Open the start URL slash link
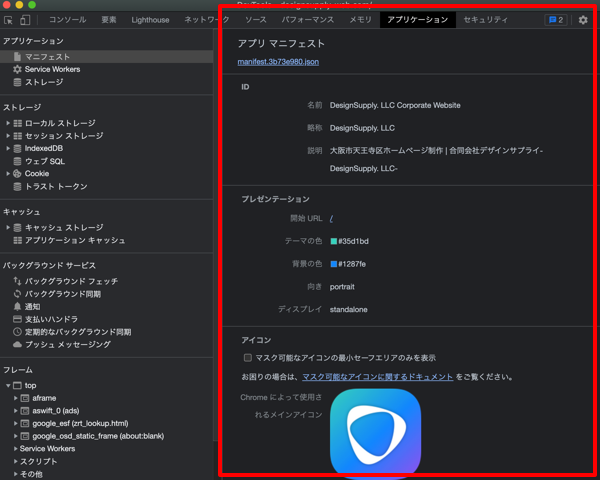 pyautogui.click(x=331, y=219)
